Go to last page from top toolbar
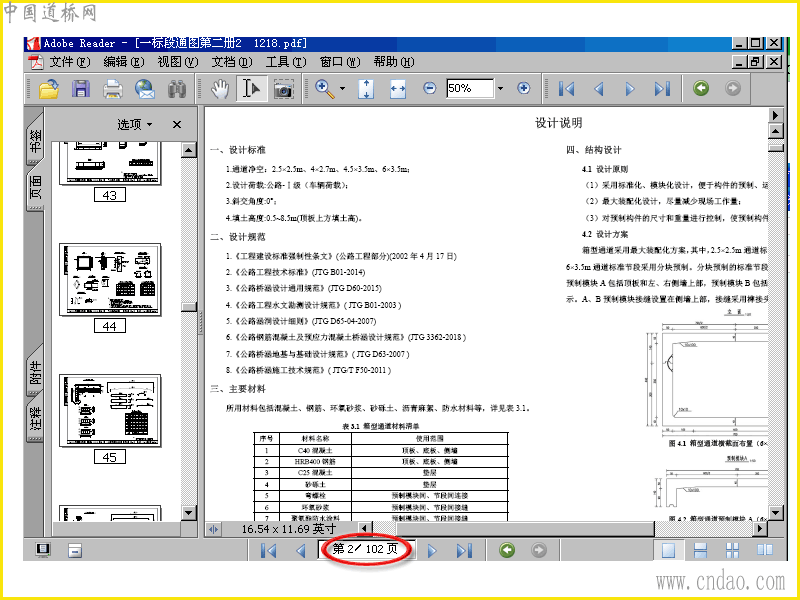Viewport: 800px width, 600px height. tap(662, 89)
